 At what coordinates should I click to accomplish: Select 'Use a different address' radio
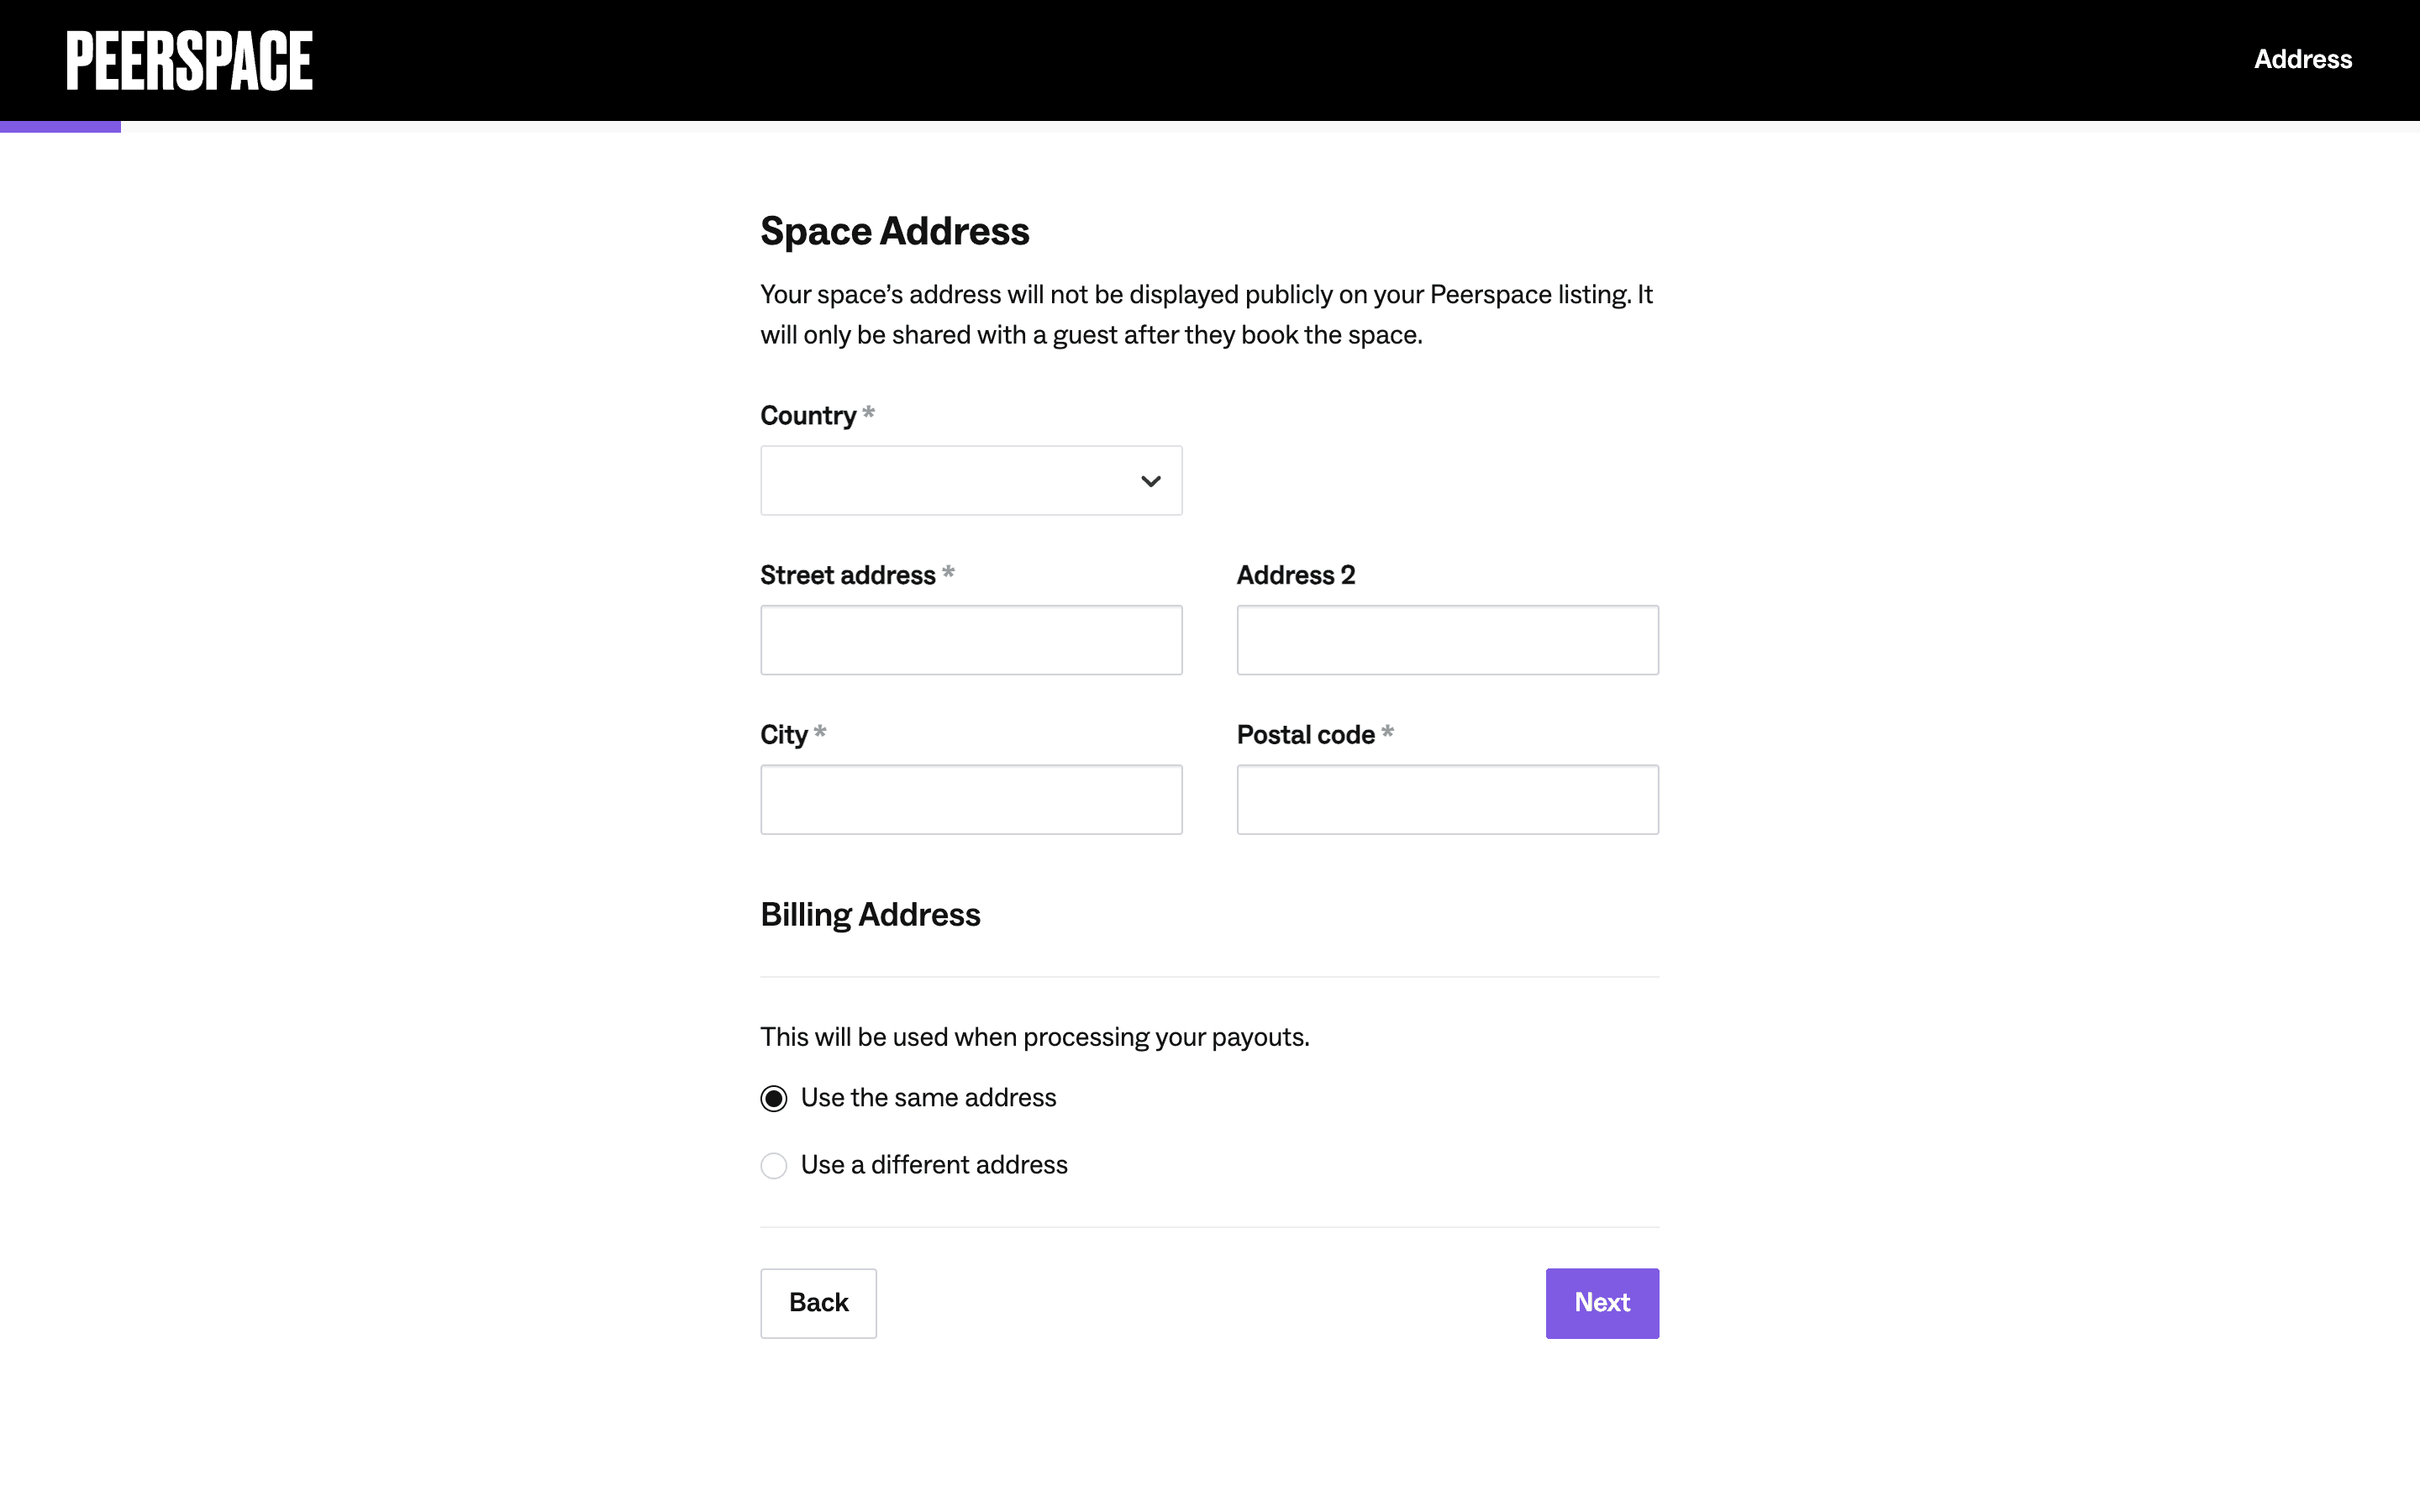click(773, 1165)
